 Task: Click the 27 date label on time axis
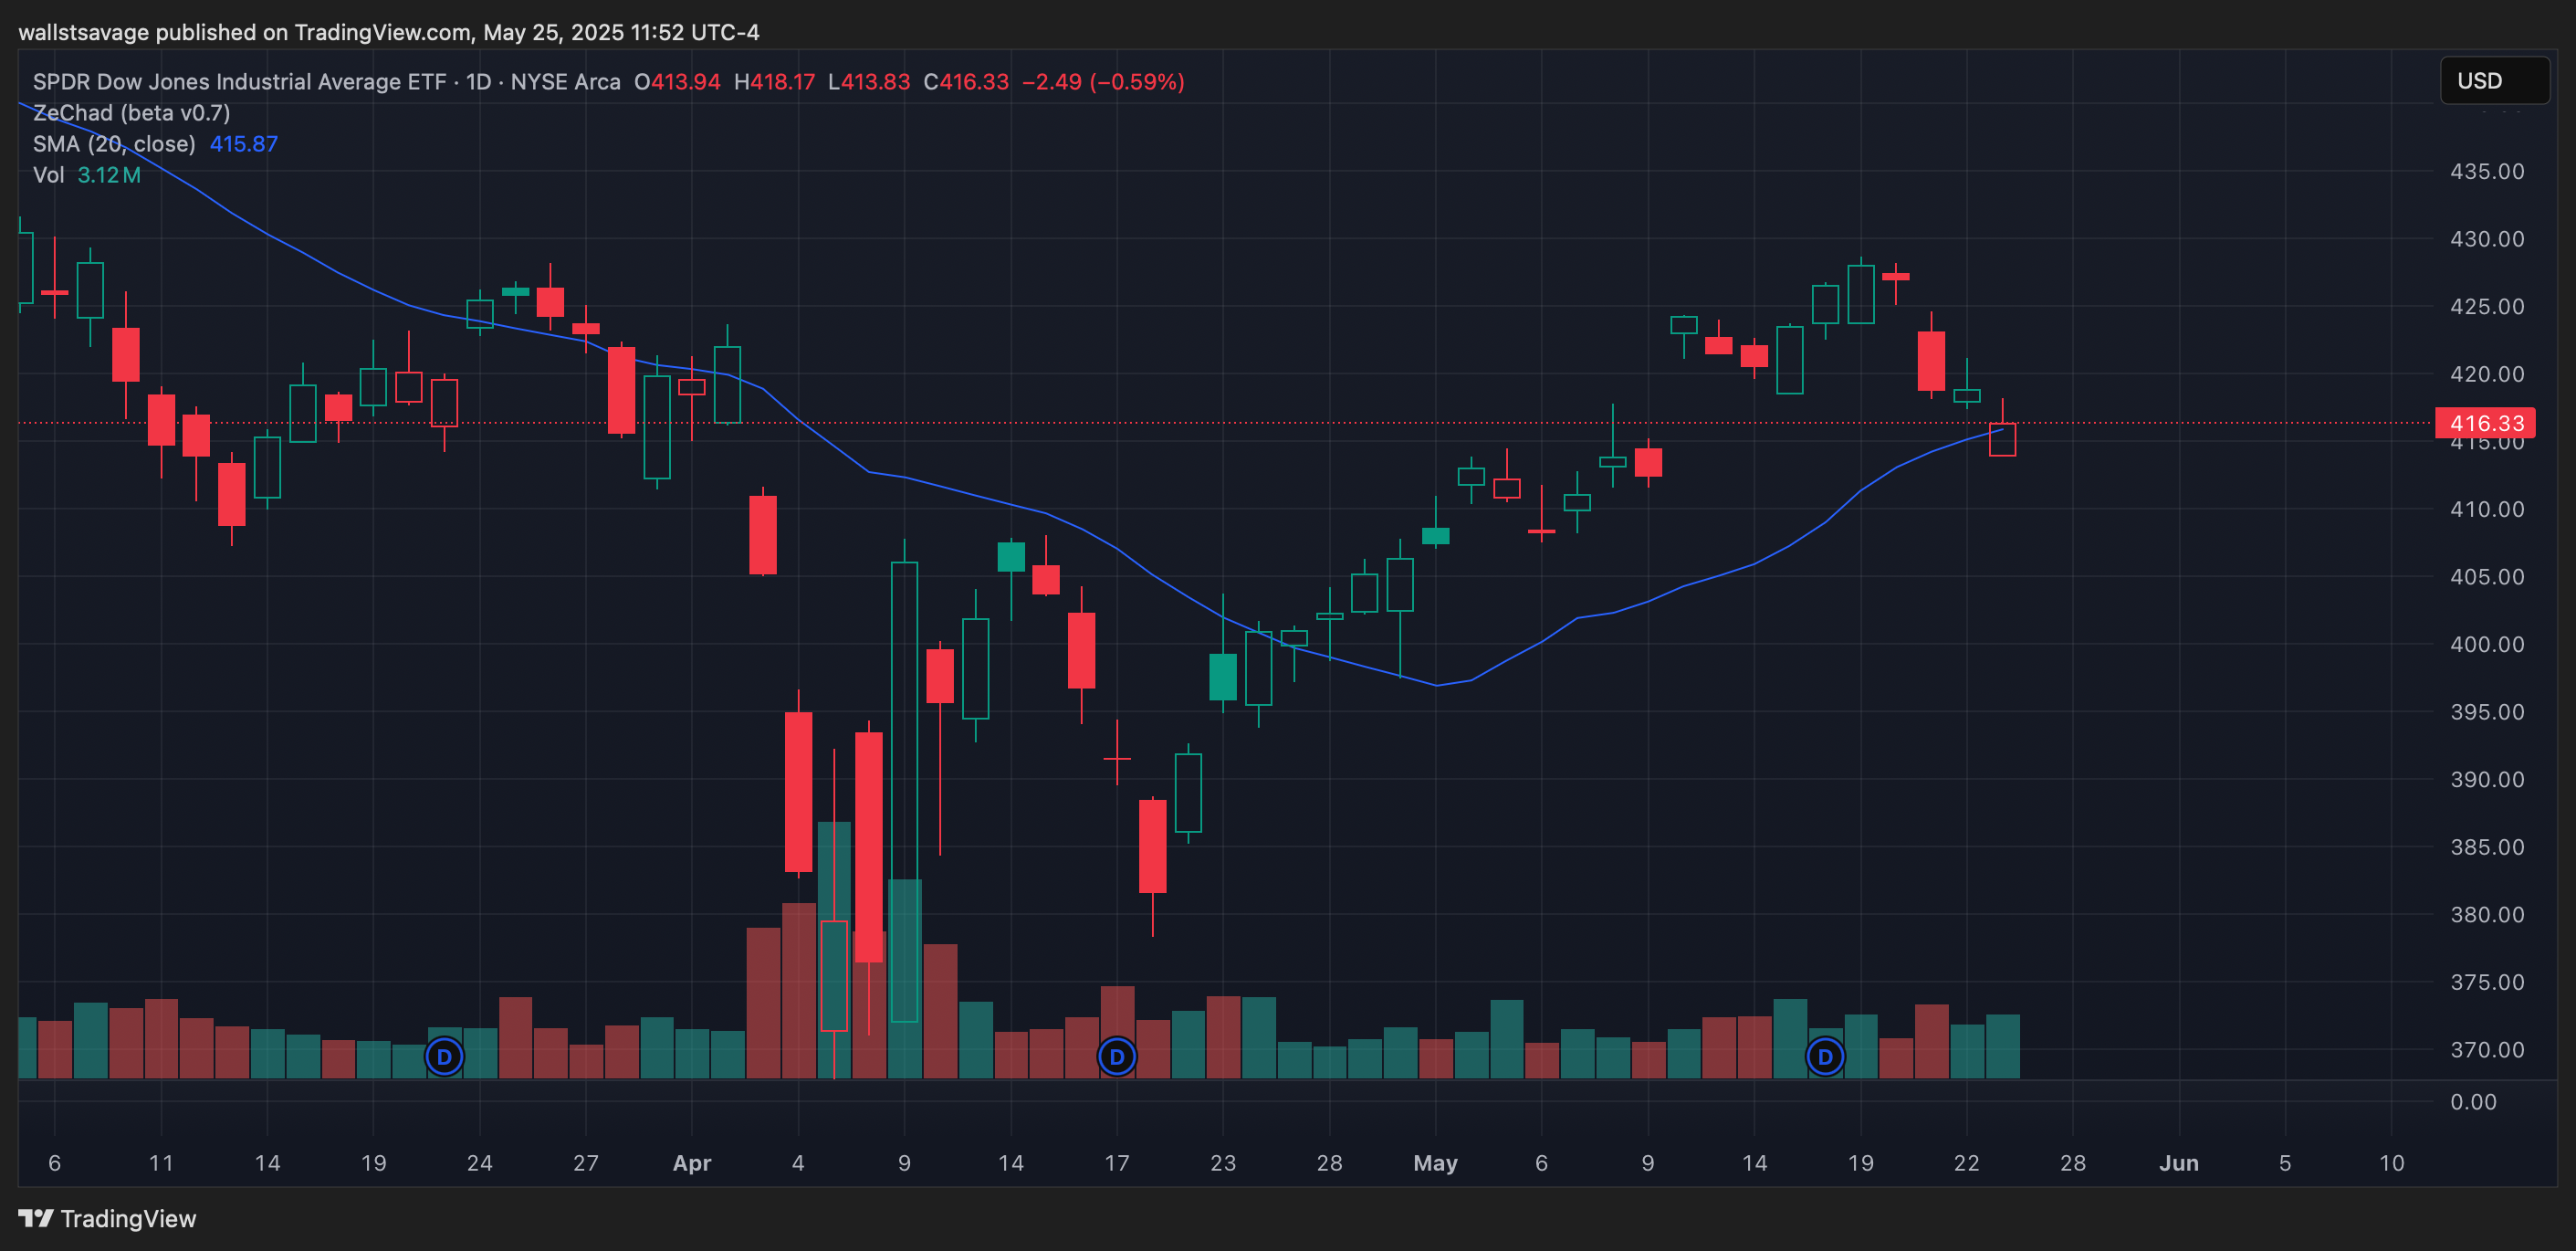(x=586, y=1163)
